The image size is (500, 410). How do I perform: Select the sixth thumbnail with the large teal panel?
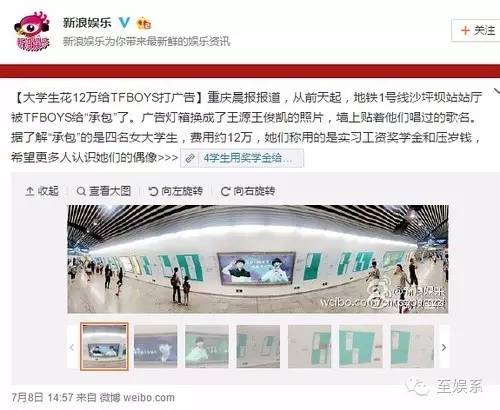point(361,347)
